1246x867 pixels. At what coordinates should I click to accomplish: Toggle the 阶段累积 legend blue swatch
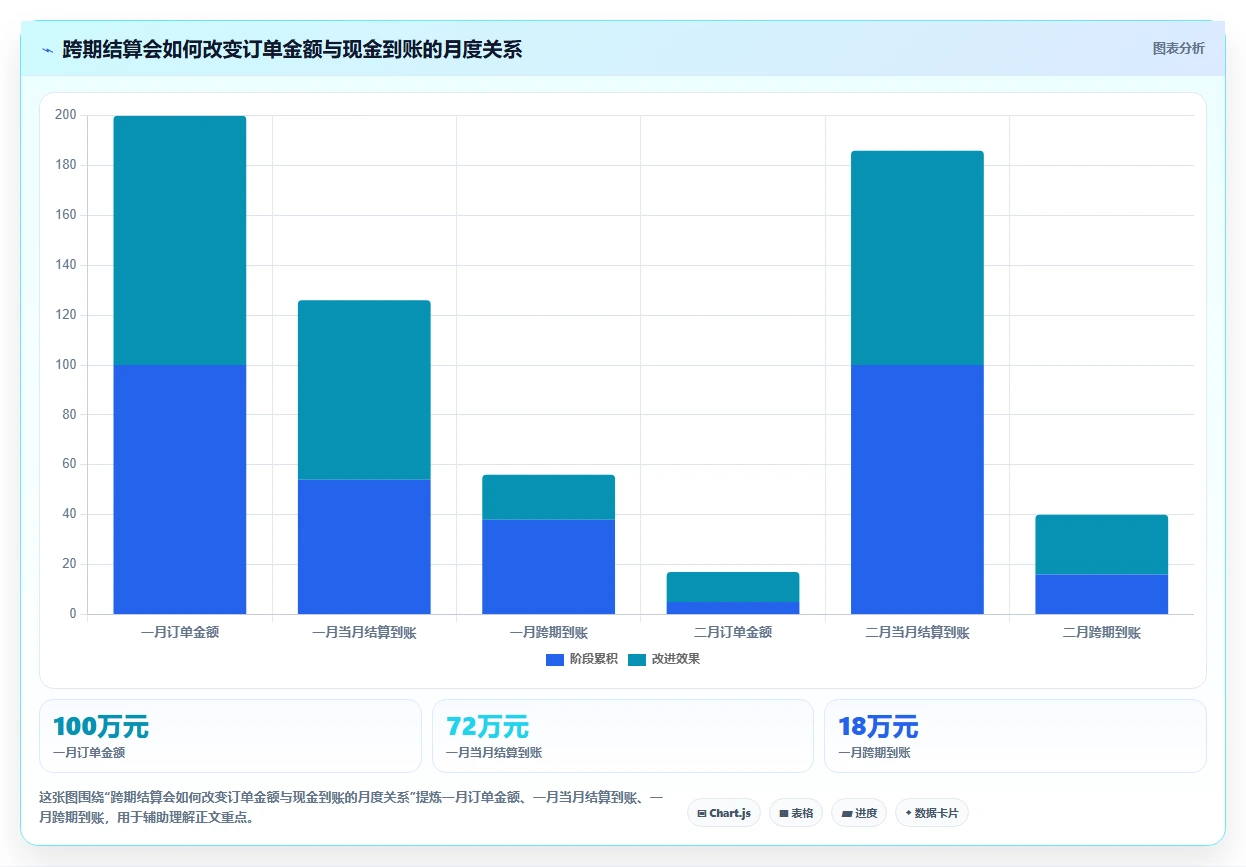[x=555, y=659]
